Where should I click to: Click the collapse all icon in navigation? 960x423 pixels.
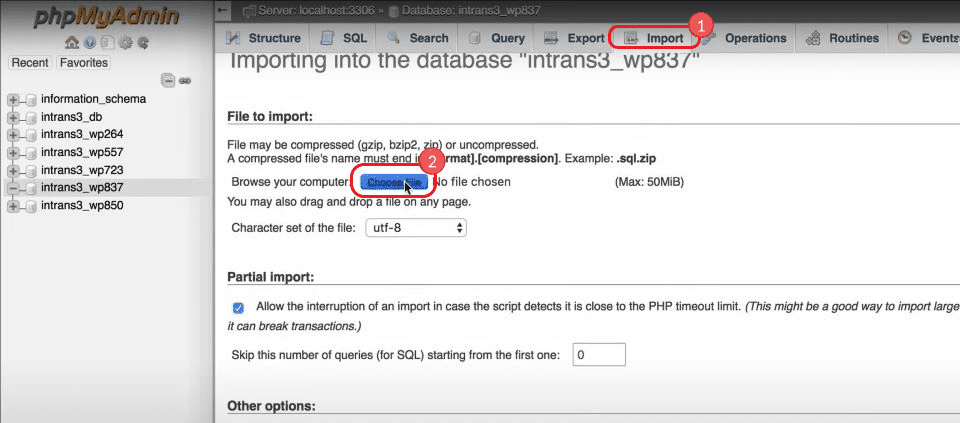[168, 80]
